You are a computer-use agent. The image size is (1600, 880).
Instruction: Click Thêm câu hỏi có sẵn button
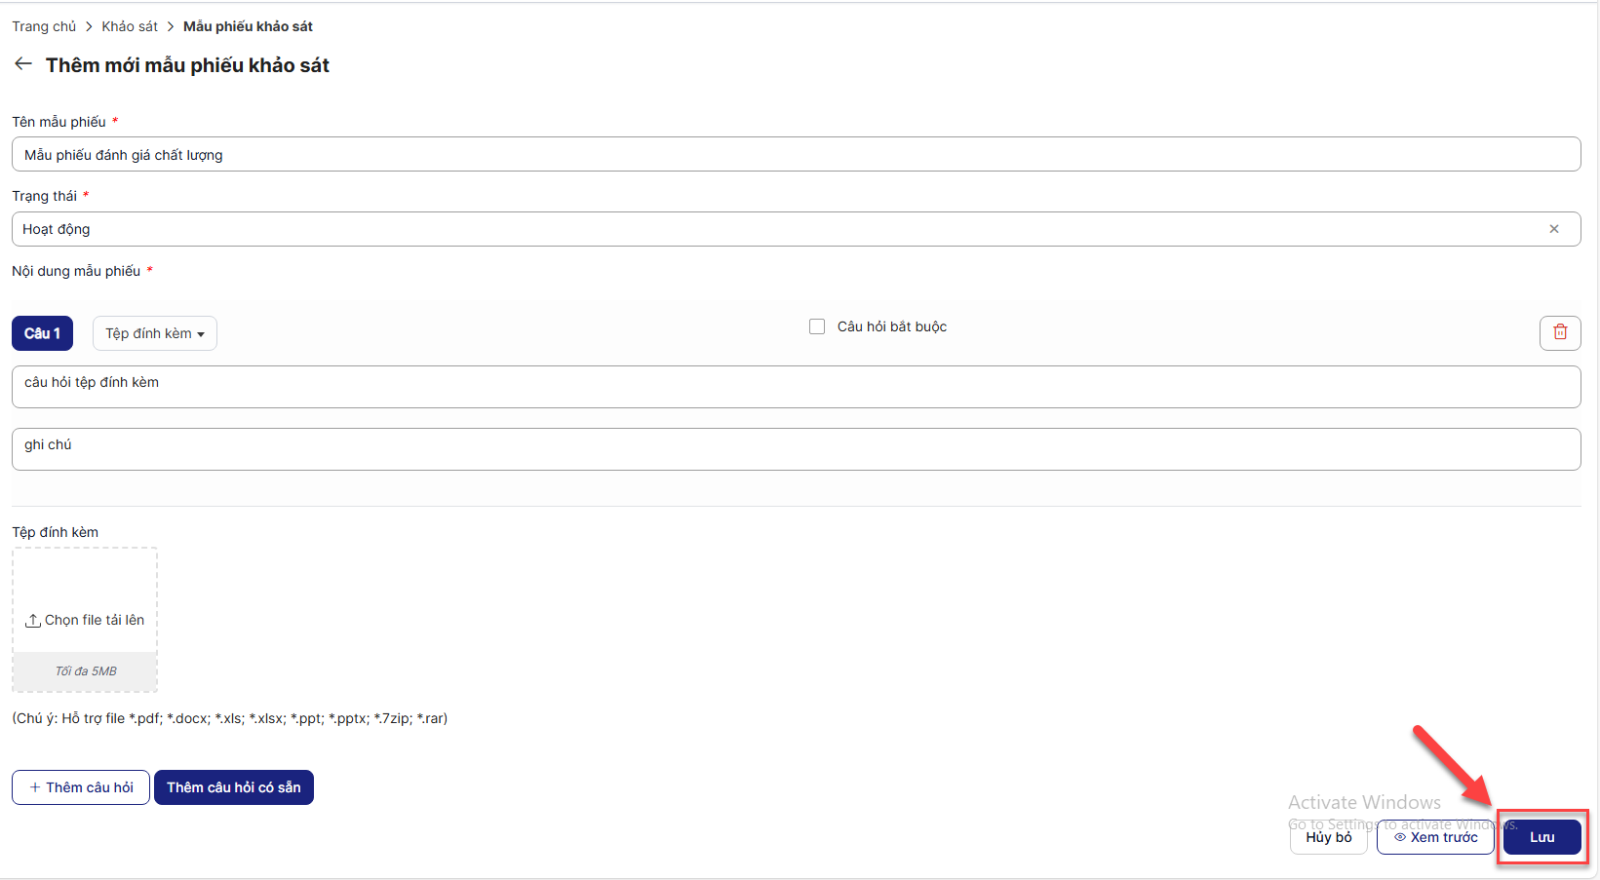234,788
